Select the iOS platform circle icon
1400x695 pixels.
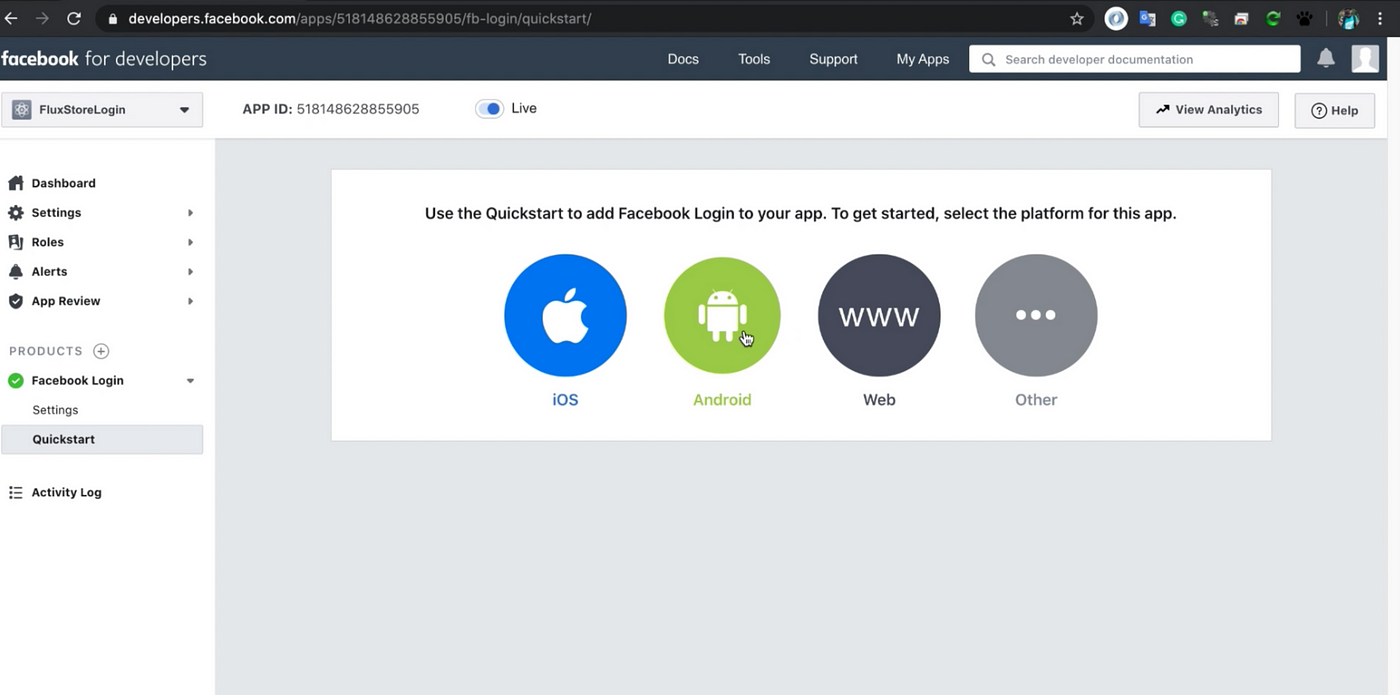click(x=565, y=315)
